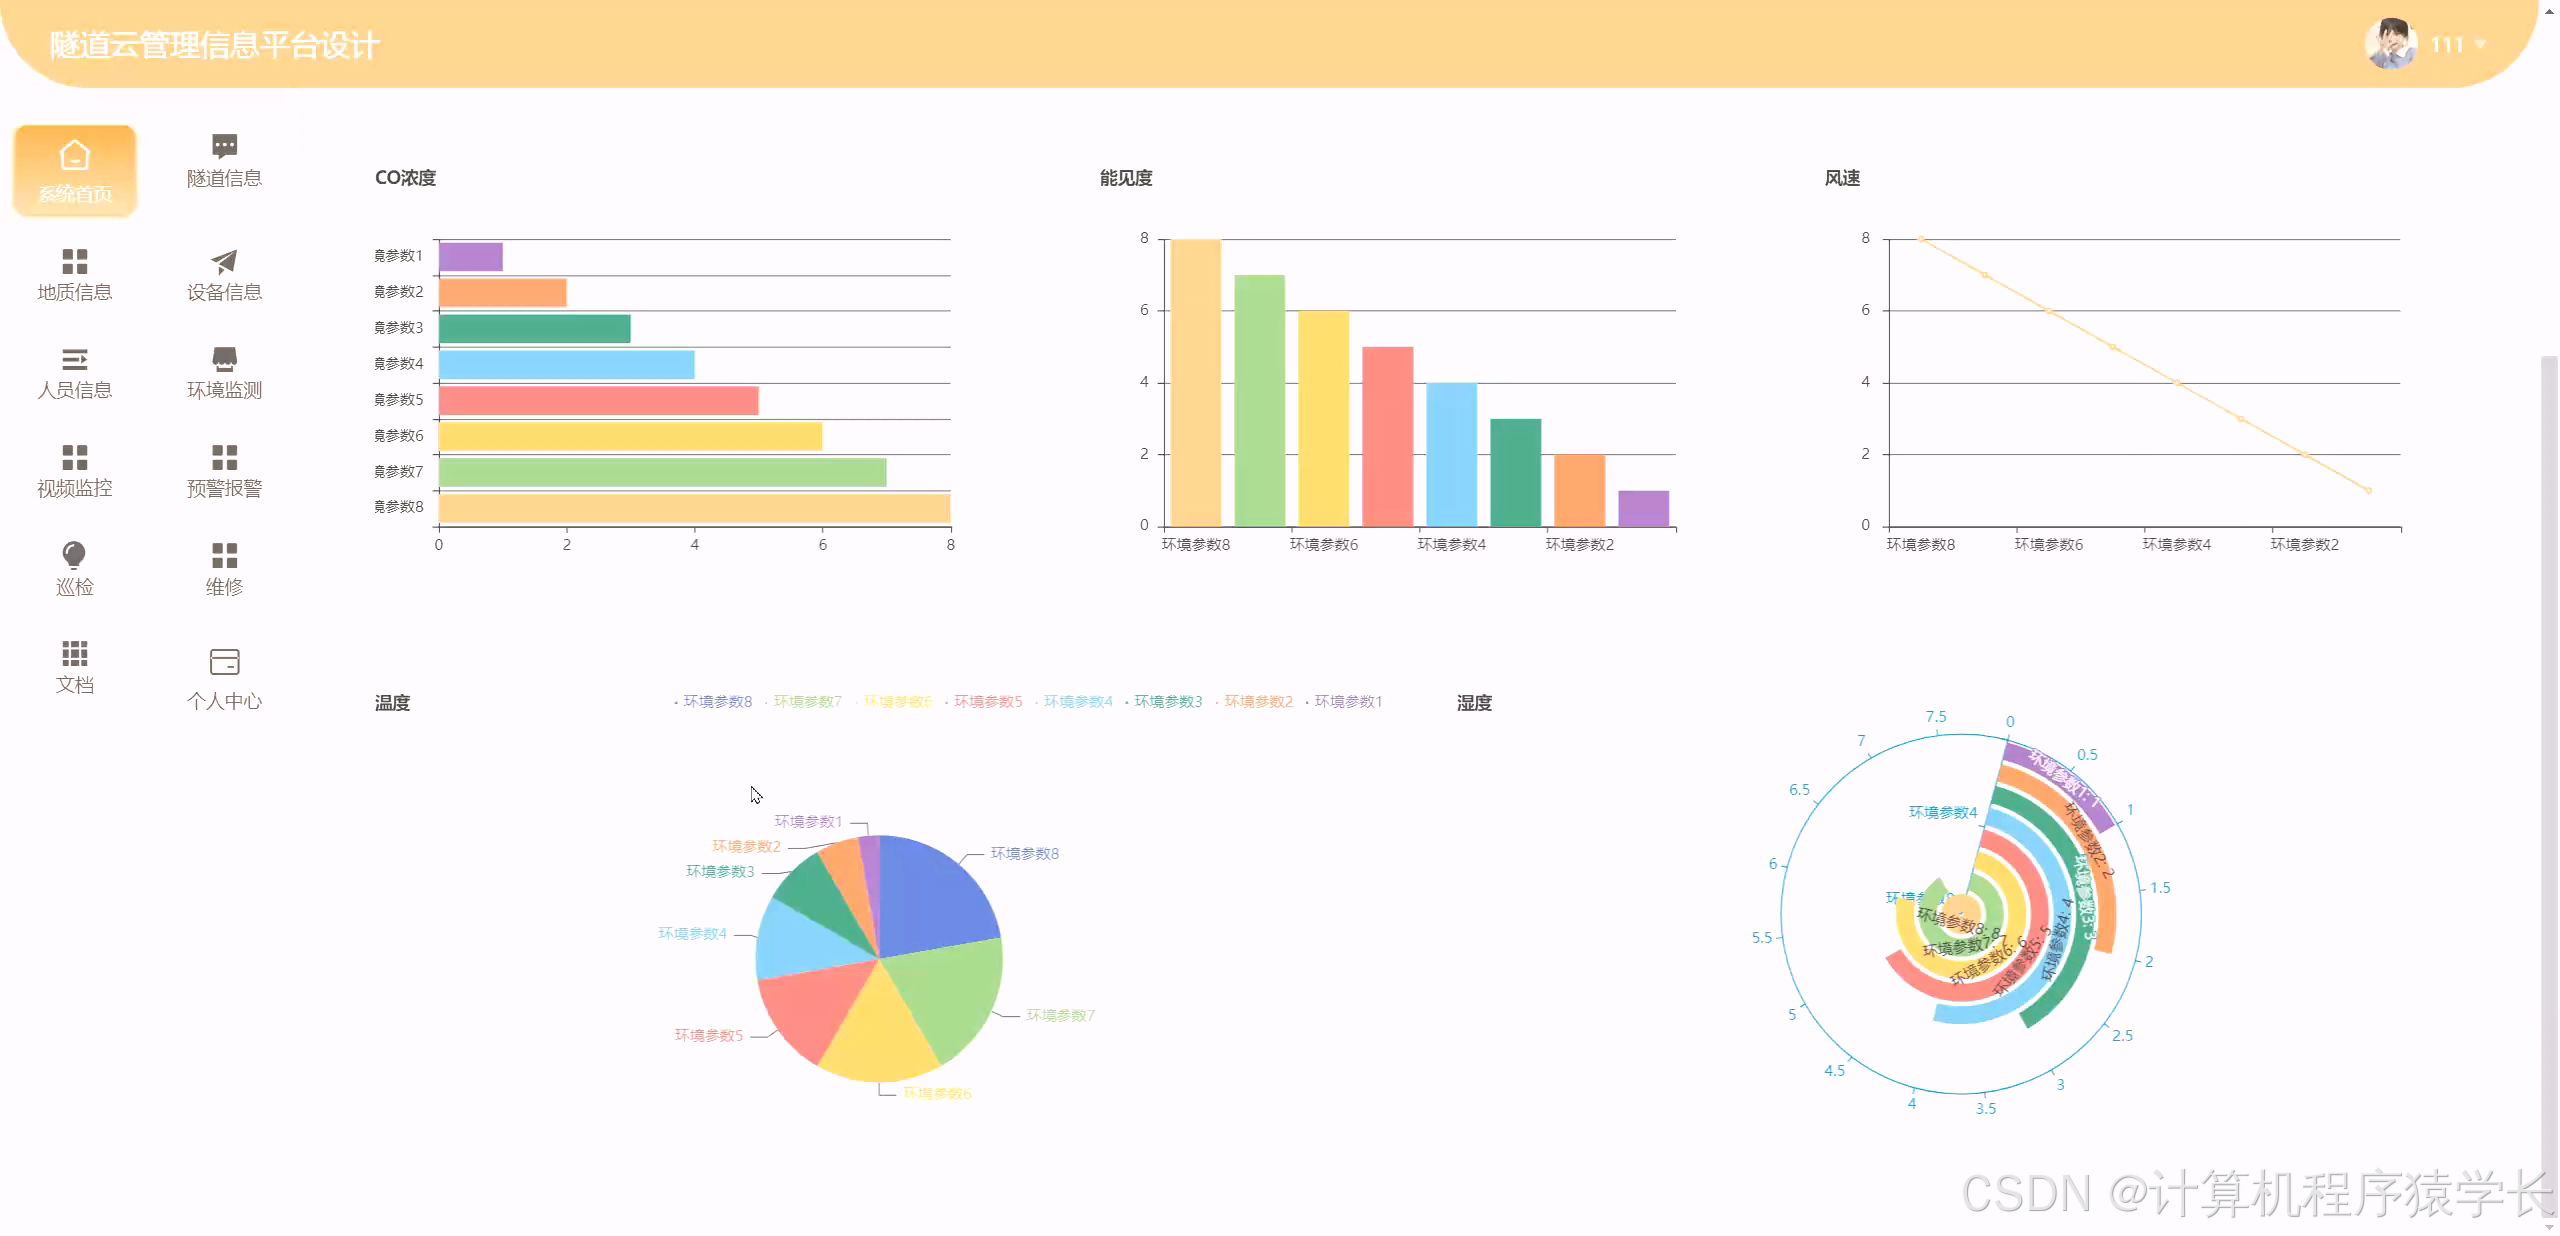Image resolution: width=2560 pixels, height=1236 pixels.
Task: Toggle 环境参数7 in the 温度 legend
Action: [x=803, y=702]
